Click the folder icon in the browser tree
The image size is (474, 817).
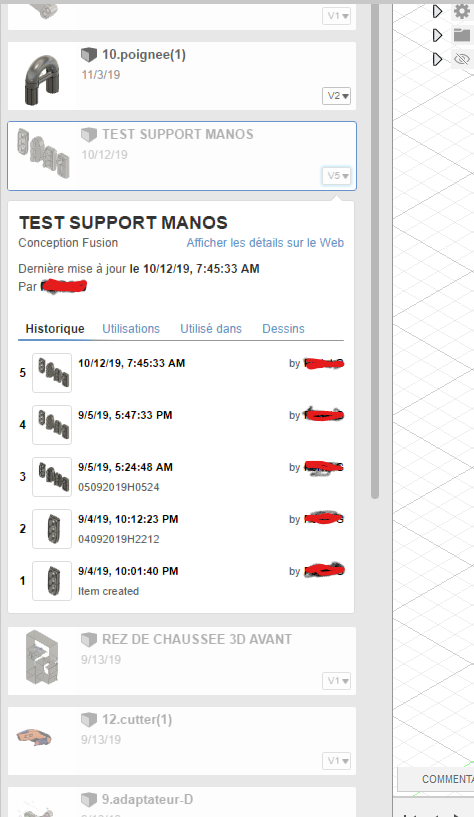point(461,35)
